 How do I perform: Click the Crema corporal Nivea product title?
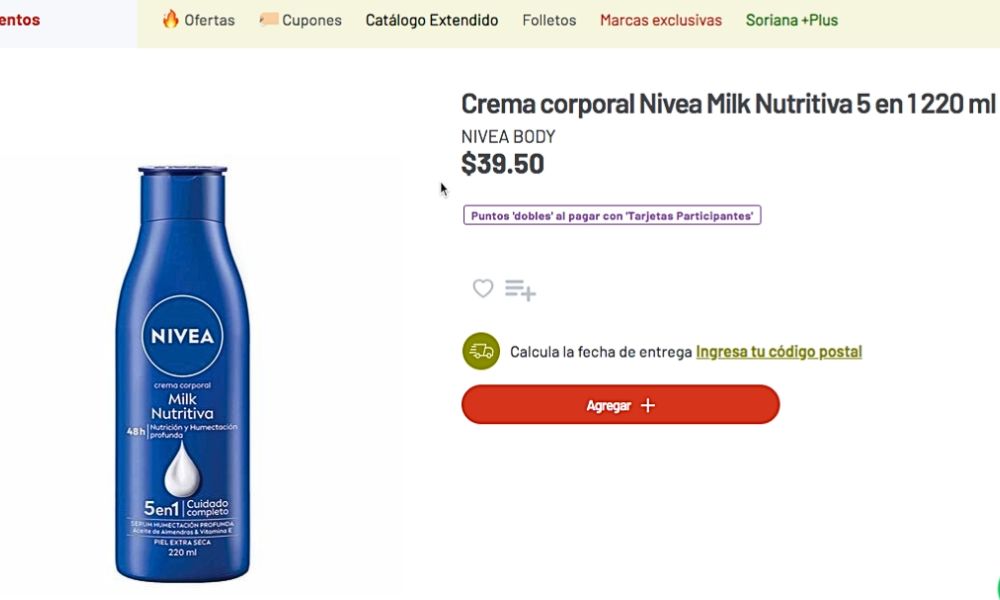coord(728,104)
